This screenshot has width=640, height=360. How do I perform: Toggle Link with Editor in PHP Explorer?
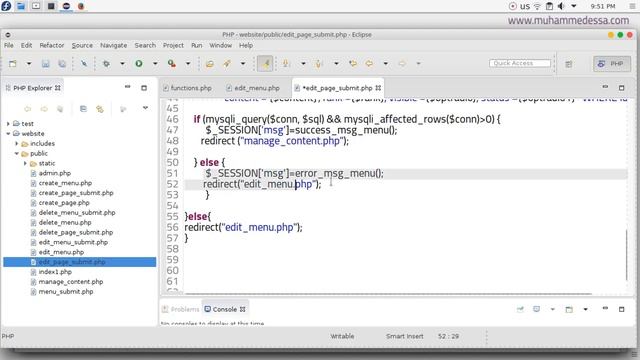coord(100,109)
